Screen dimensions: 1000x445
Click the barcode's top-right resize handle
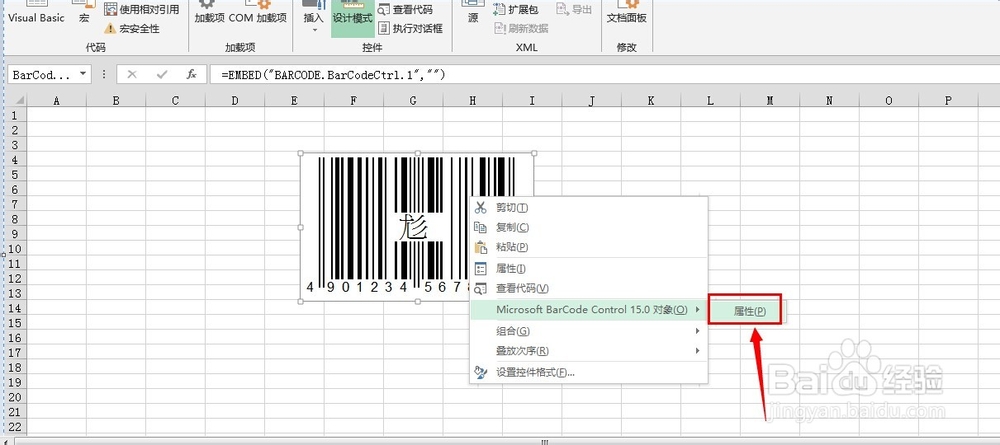534,153
